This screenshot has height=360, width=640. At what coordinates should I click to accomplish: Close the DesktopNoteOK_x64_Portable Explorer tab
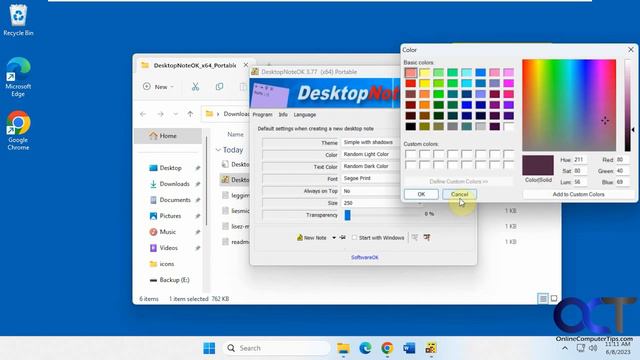pyautogui.click(x=246, y=65)
